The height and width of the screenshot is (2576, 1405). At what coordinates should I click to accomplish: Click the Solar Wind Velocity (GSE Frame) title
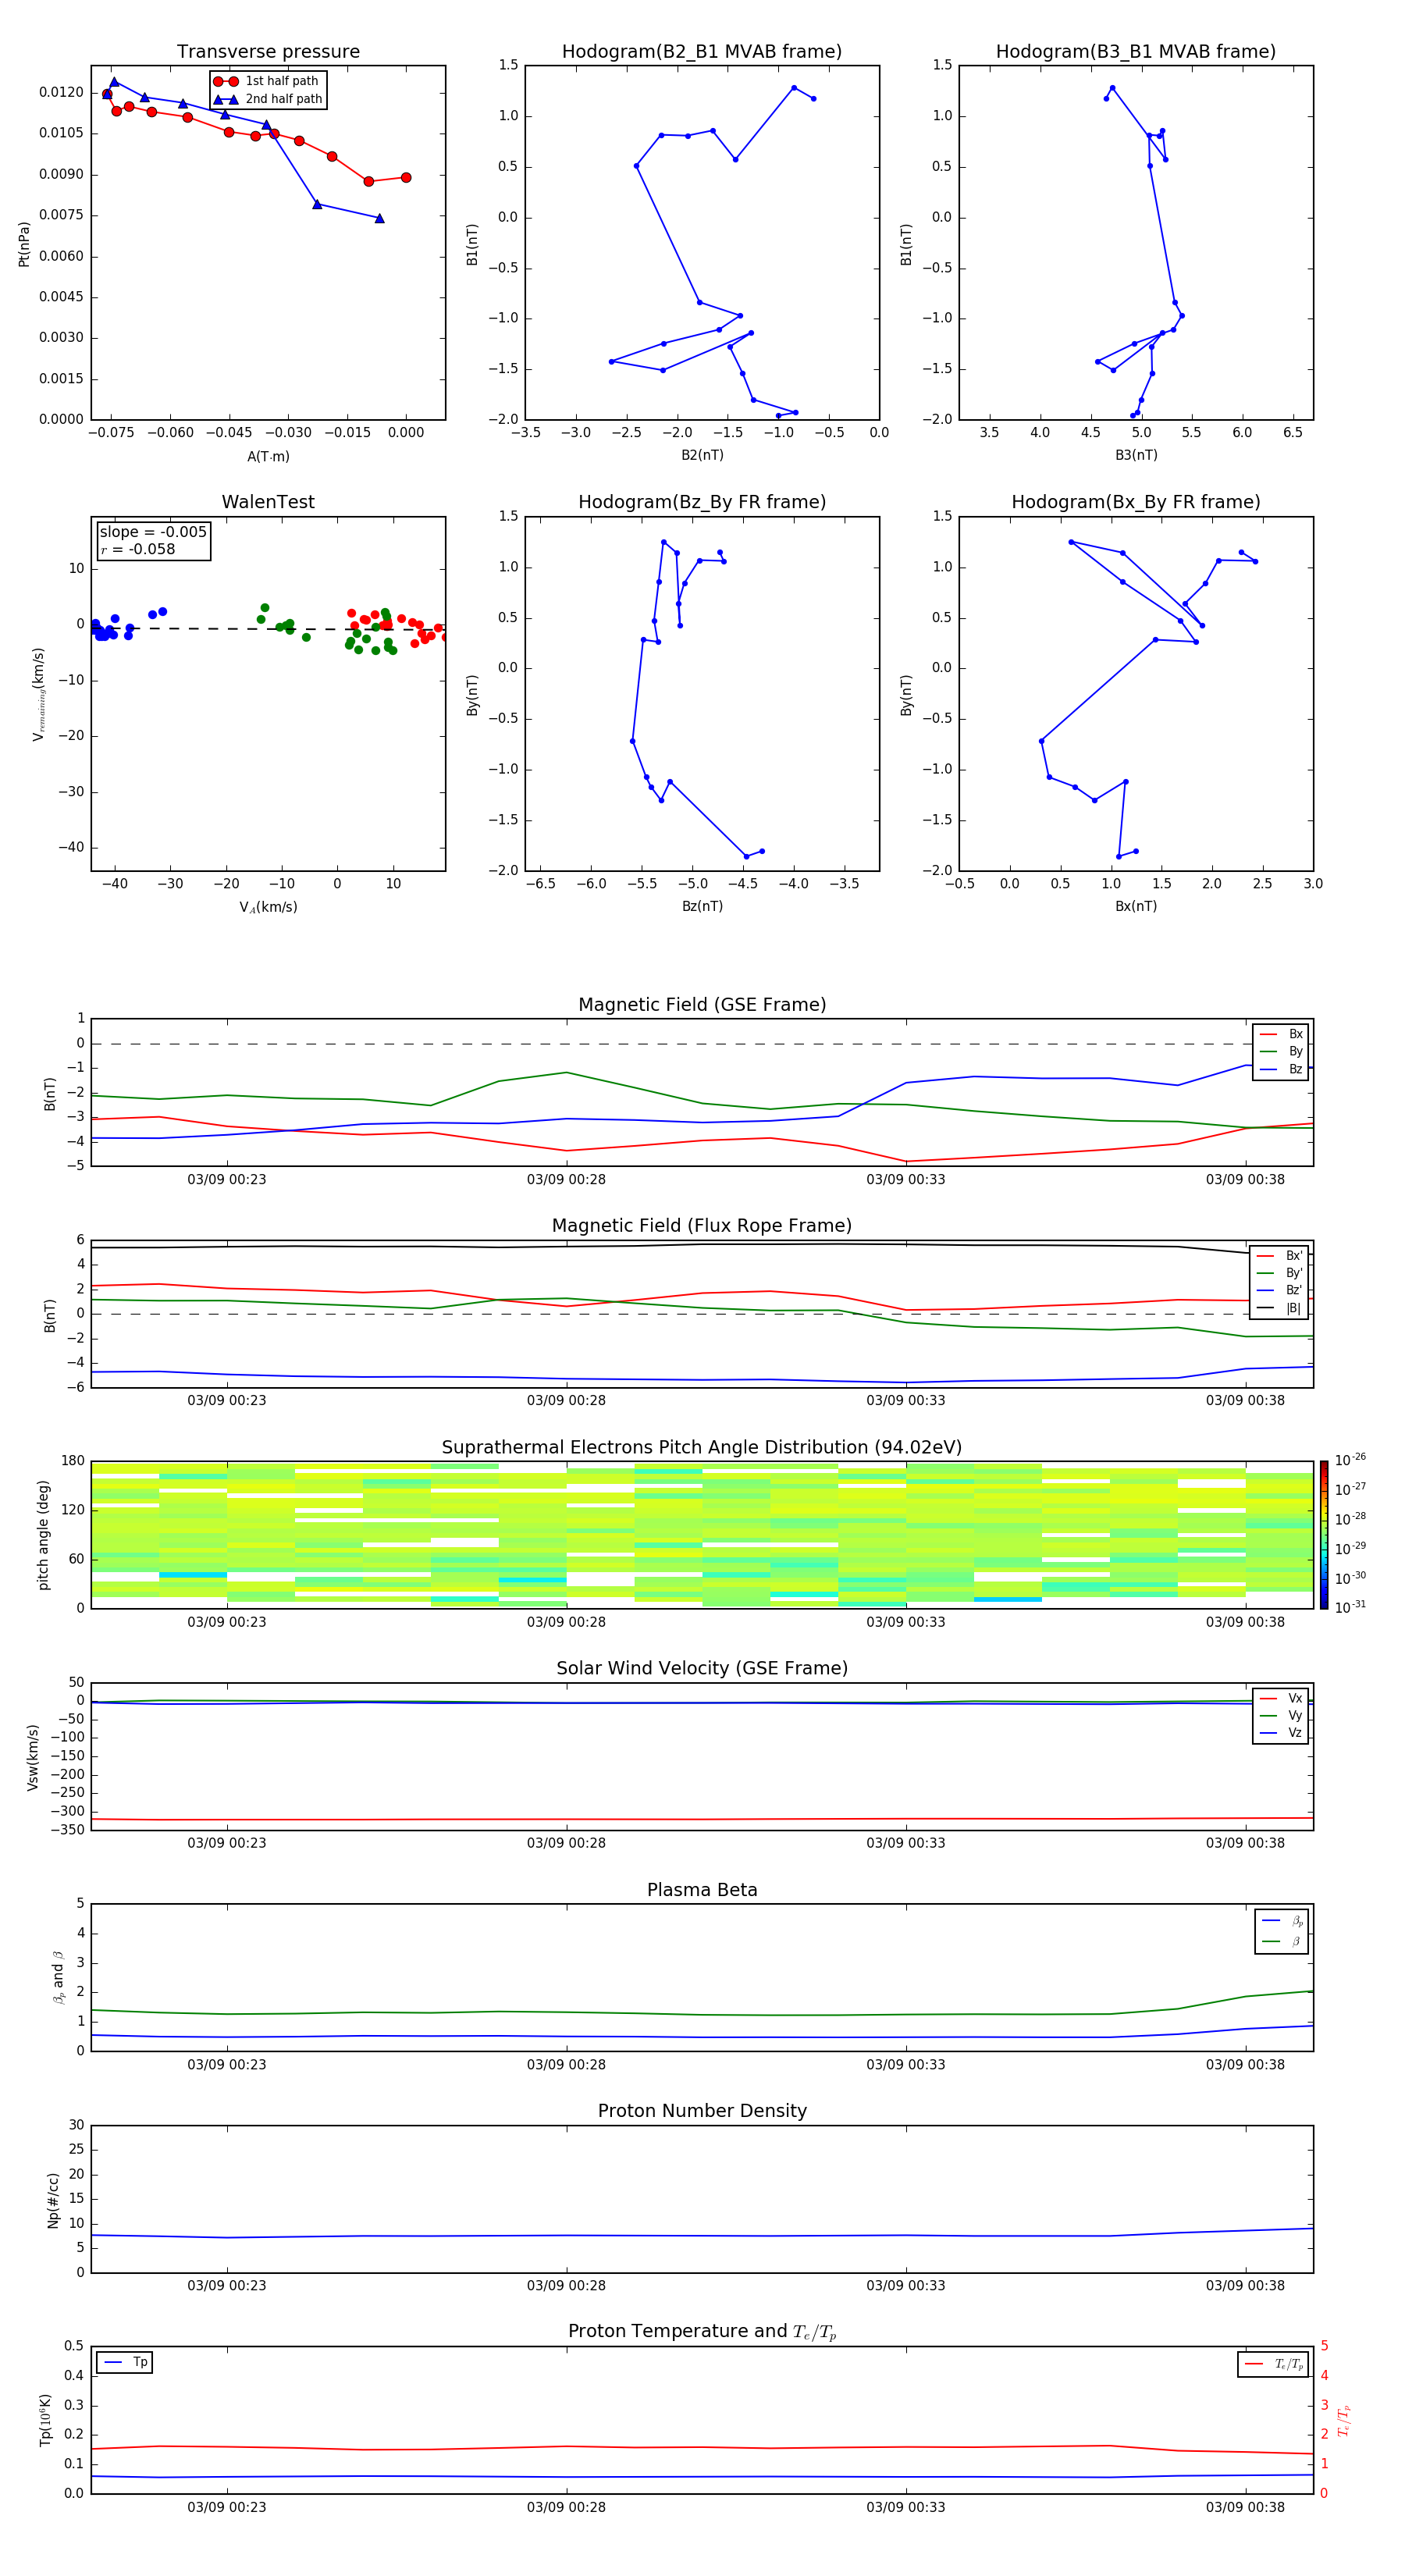coord(702,1669)
